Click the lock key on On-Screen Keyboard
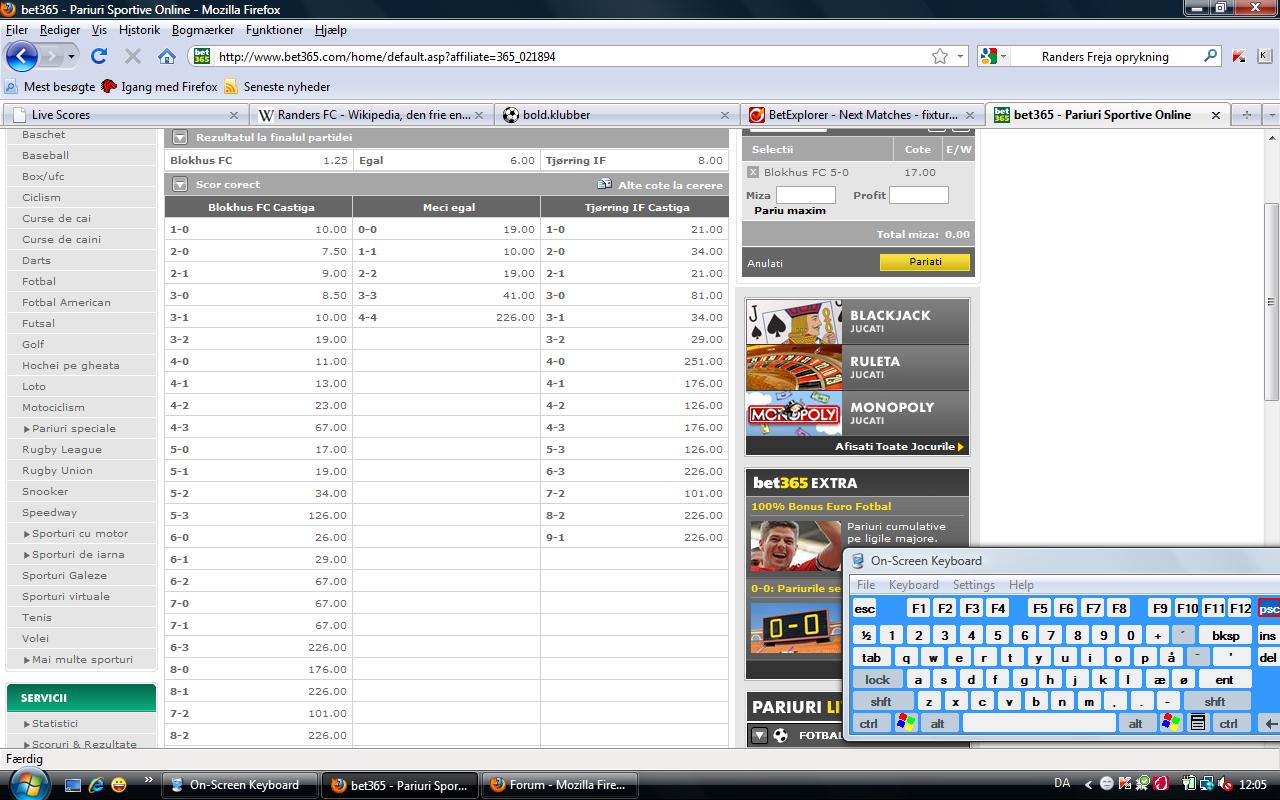The width and height of the screenshot is (1280, 800). [x=878, y=680]
